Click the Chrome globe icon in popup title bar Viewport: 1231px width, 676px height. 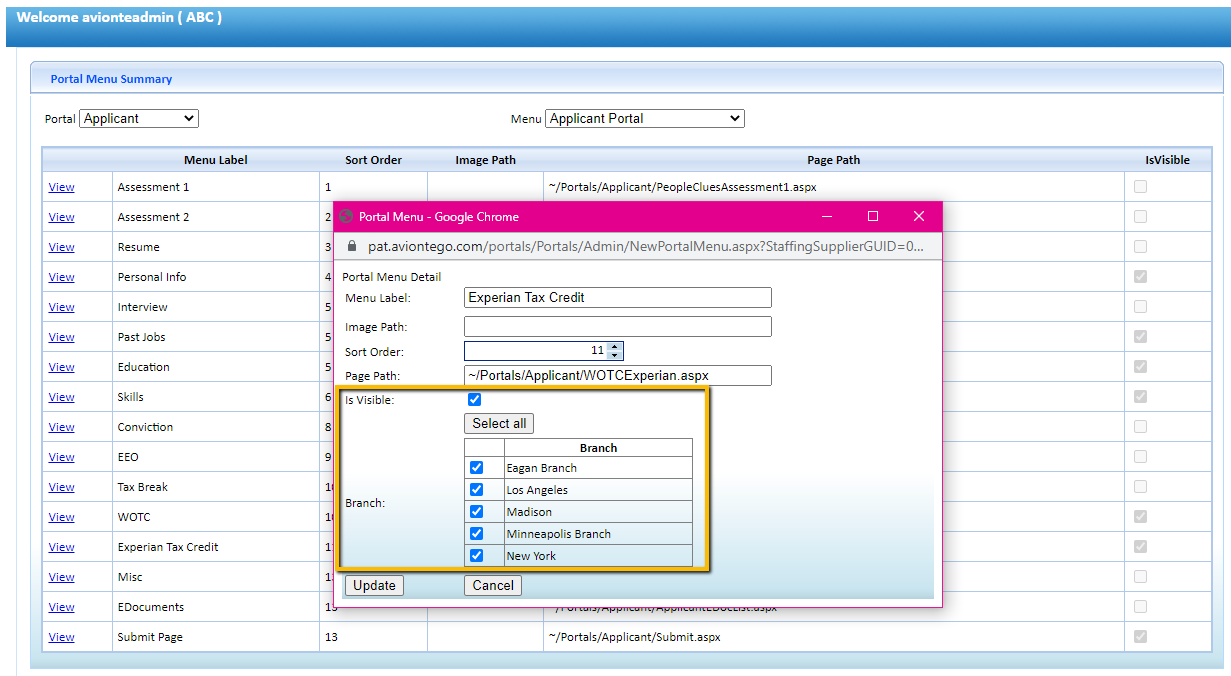click(x=347, y=216)
